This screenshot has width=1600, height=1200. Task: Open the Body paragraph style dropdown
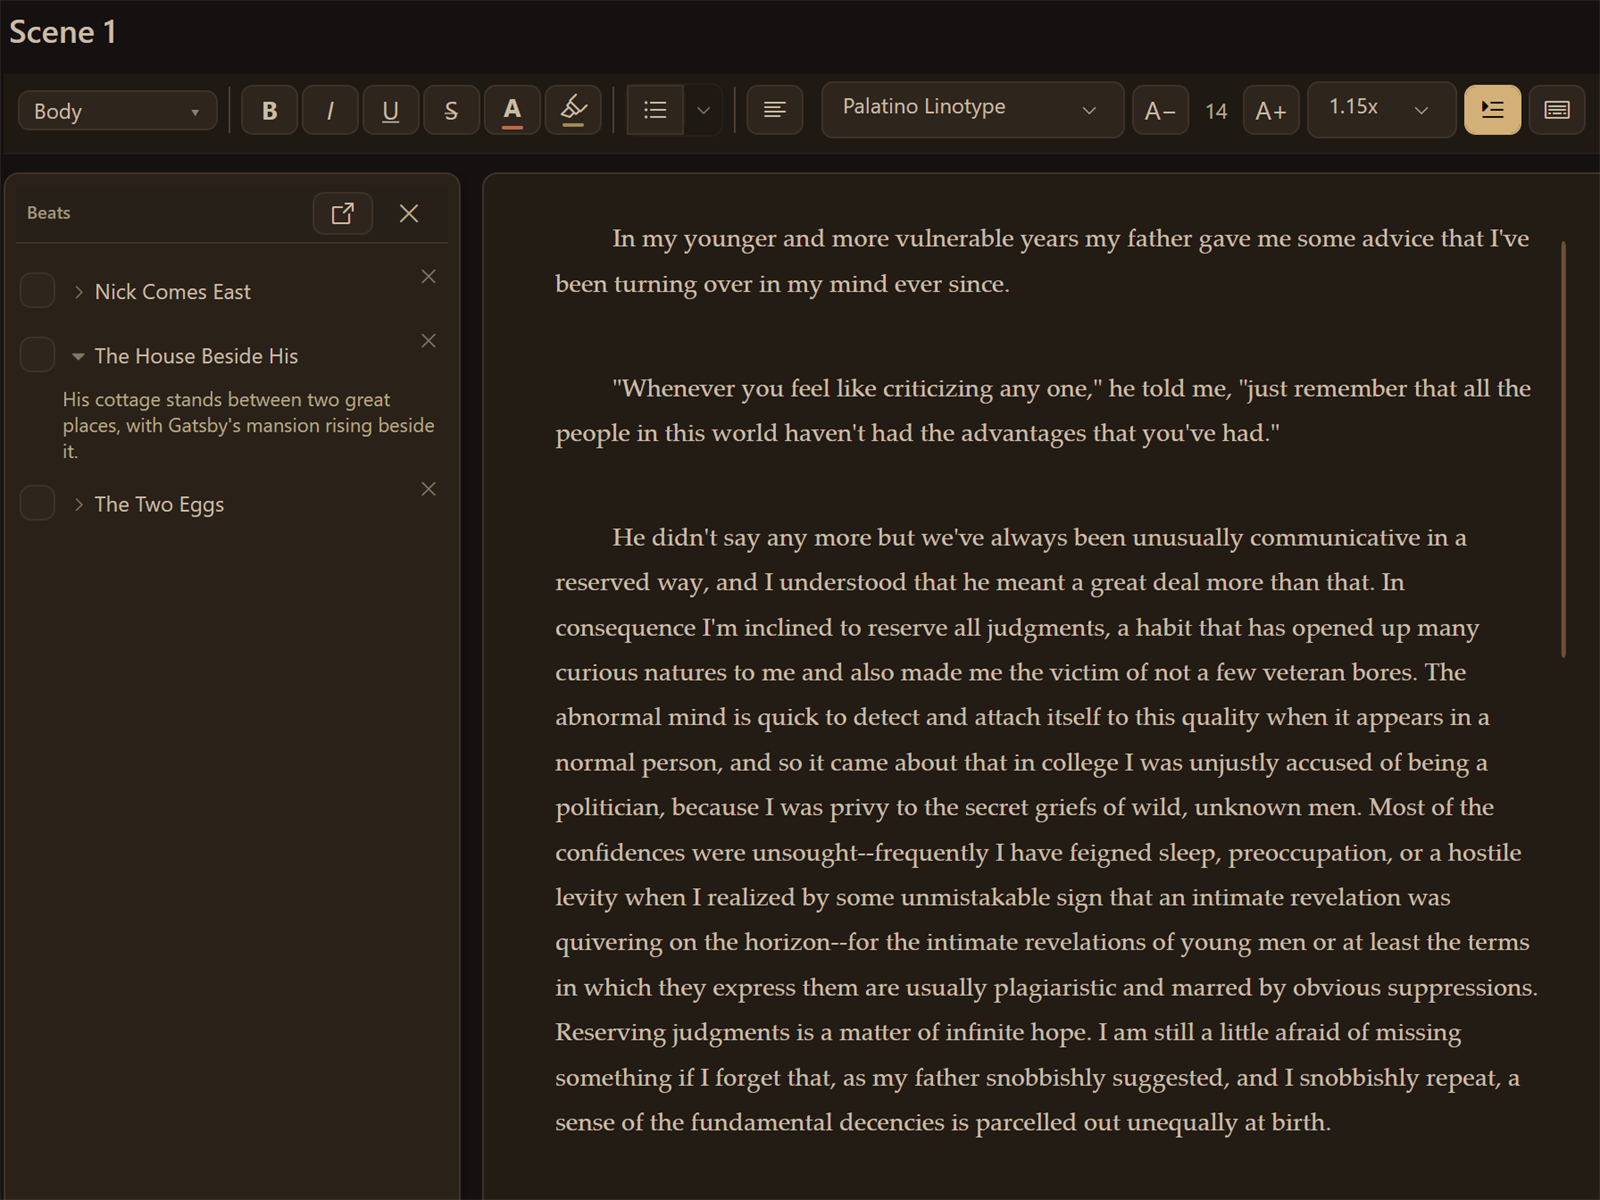point(117,111)
